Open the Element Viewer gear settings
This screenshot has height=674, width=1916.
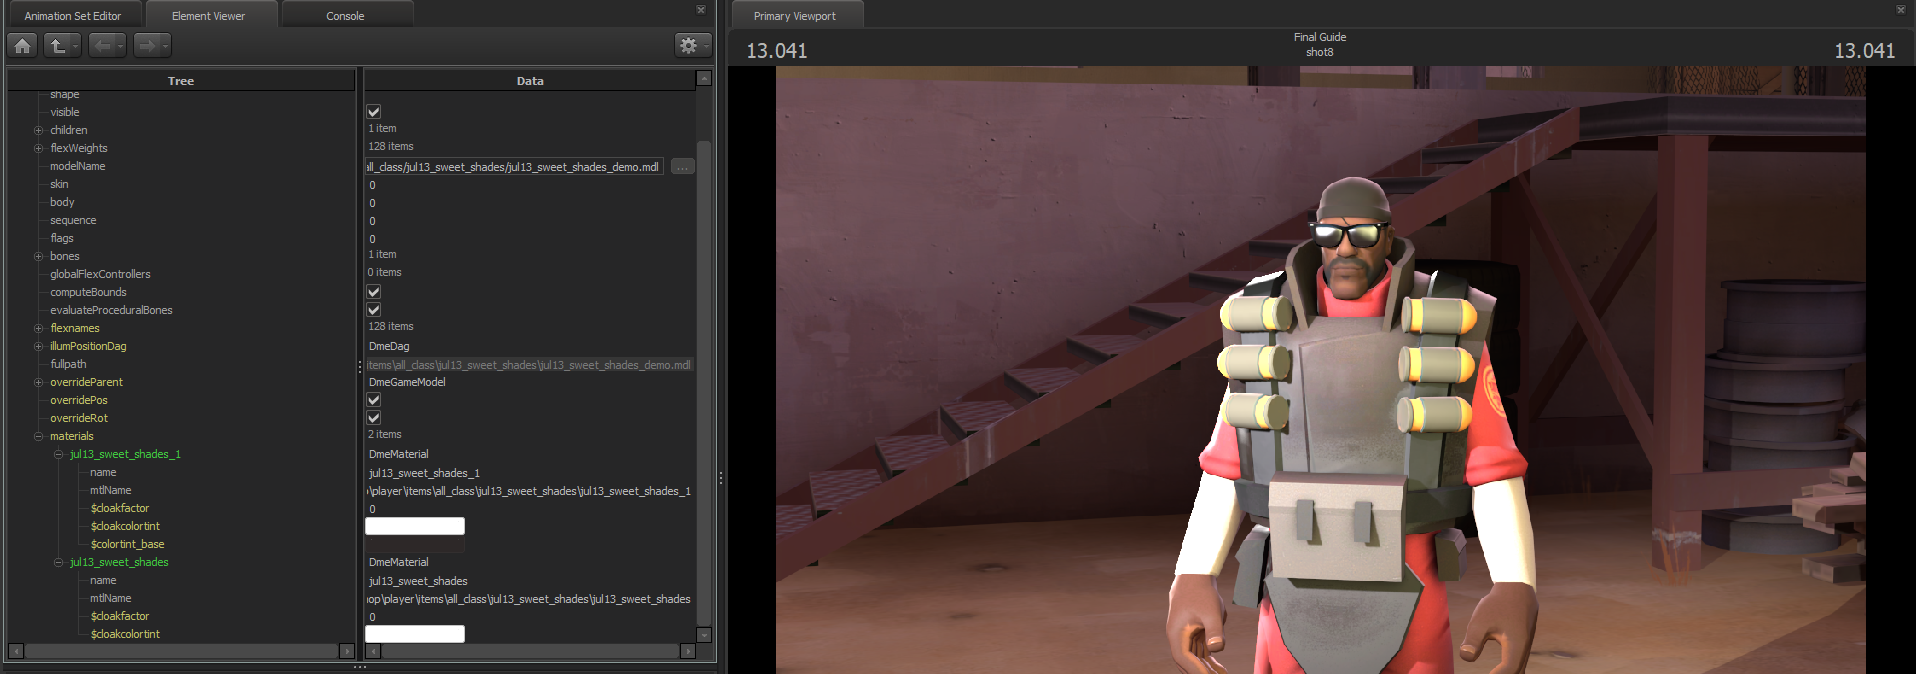(692, 45)
